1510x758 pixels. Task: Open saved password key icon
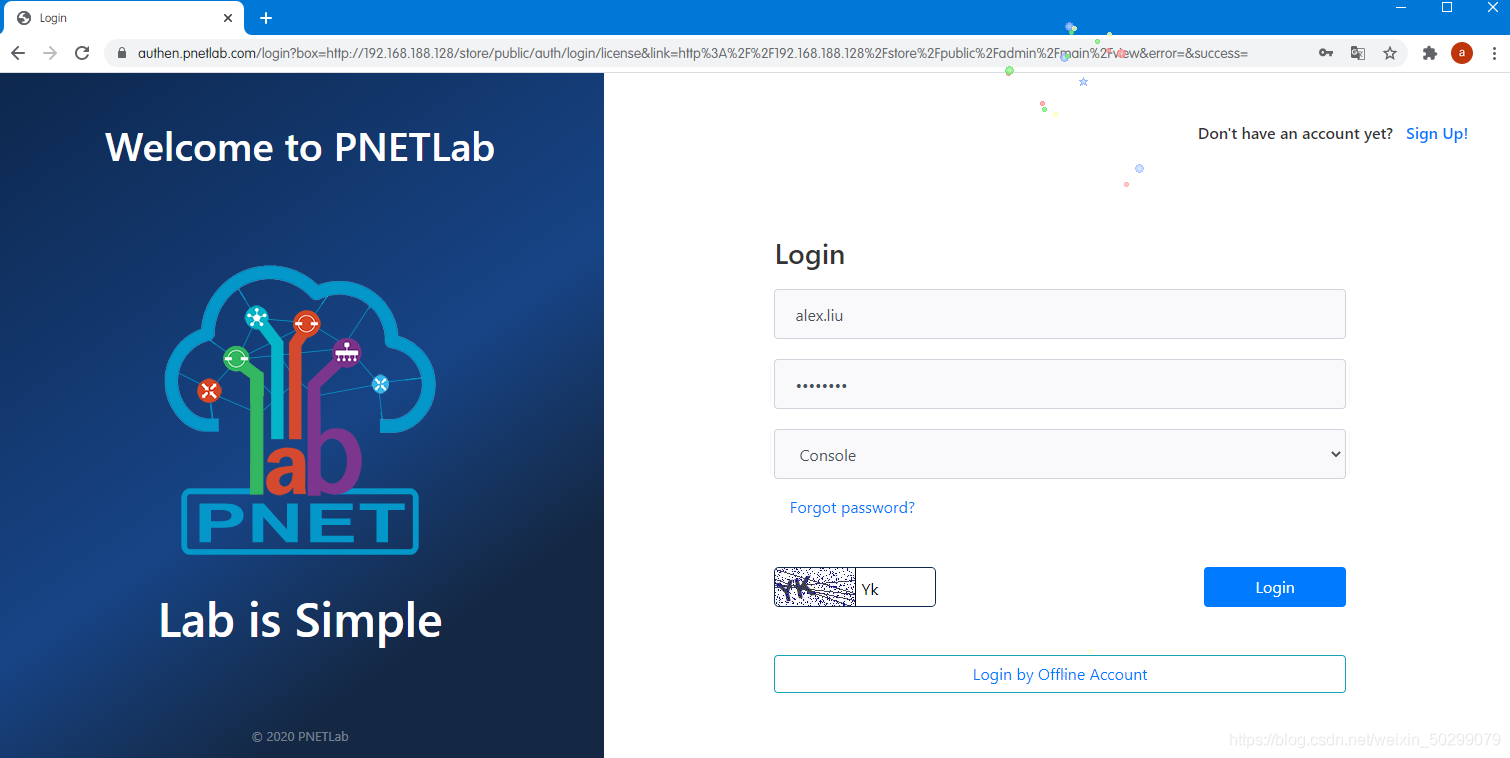pos(1326,53)
